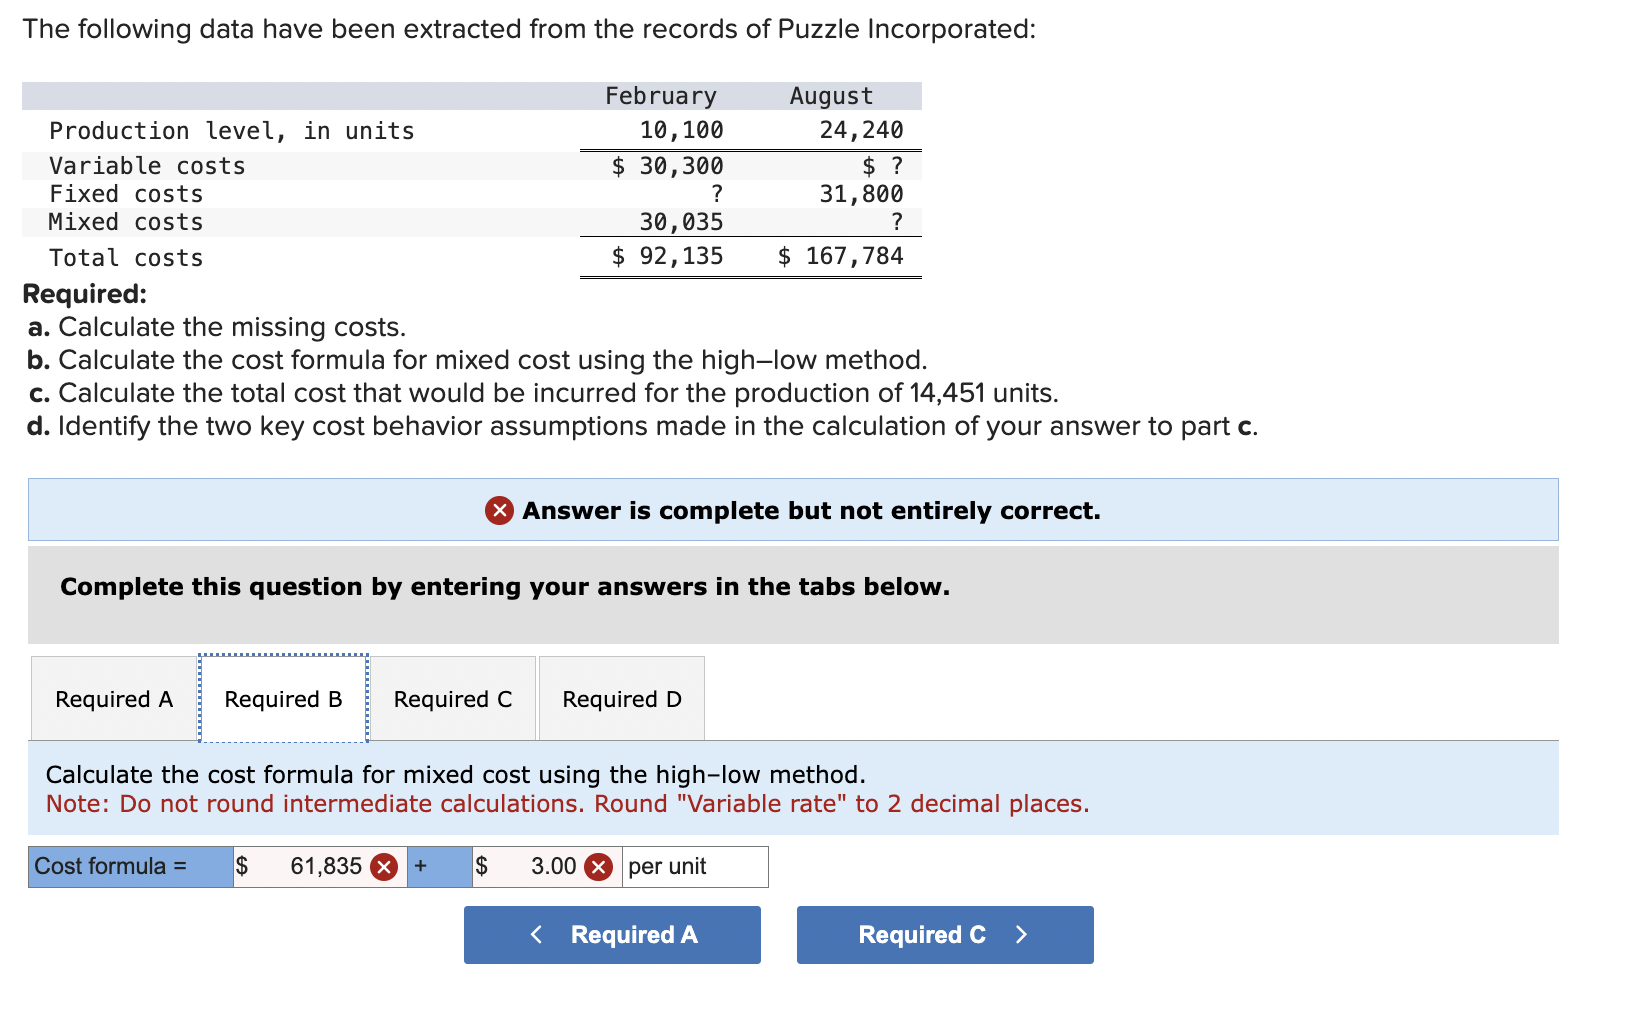Click the February total costs value 92,135

click(680, 256)
